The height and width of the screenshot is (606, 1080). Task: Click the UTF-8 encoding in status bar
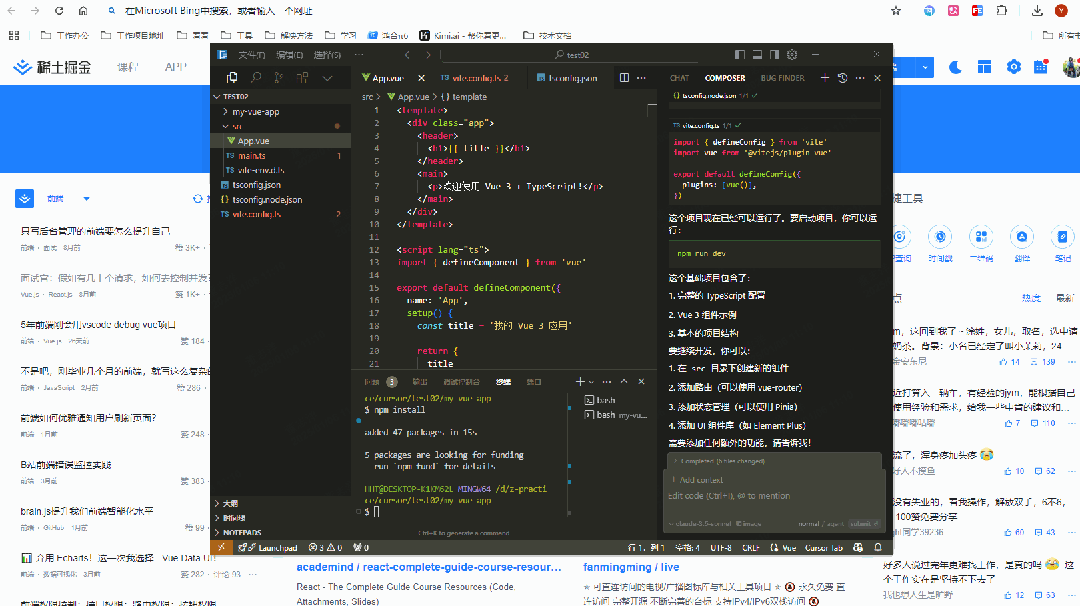(720, 548)
